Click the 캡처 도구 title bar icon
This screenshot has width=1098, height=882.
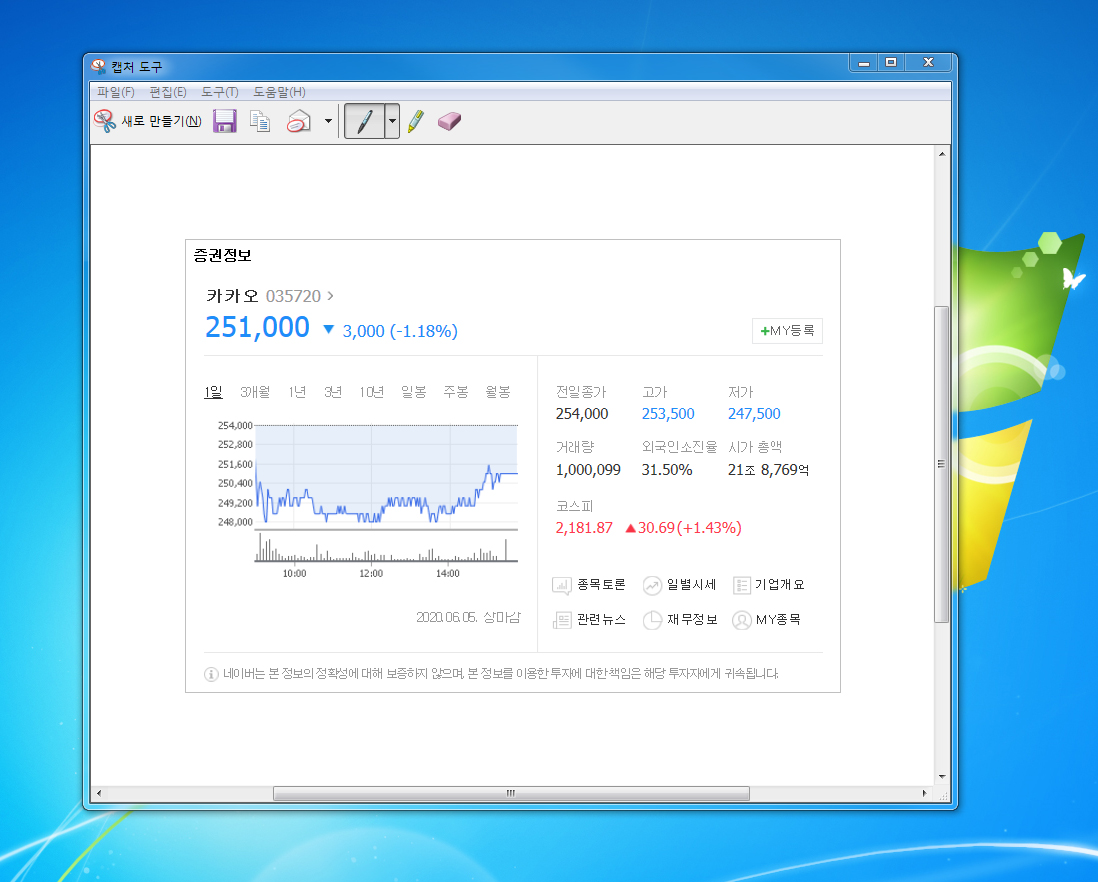click(99, 67)
